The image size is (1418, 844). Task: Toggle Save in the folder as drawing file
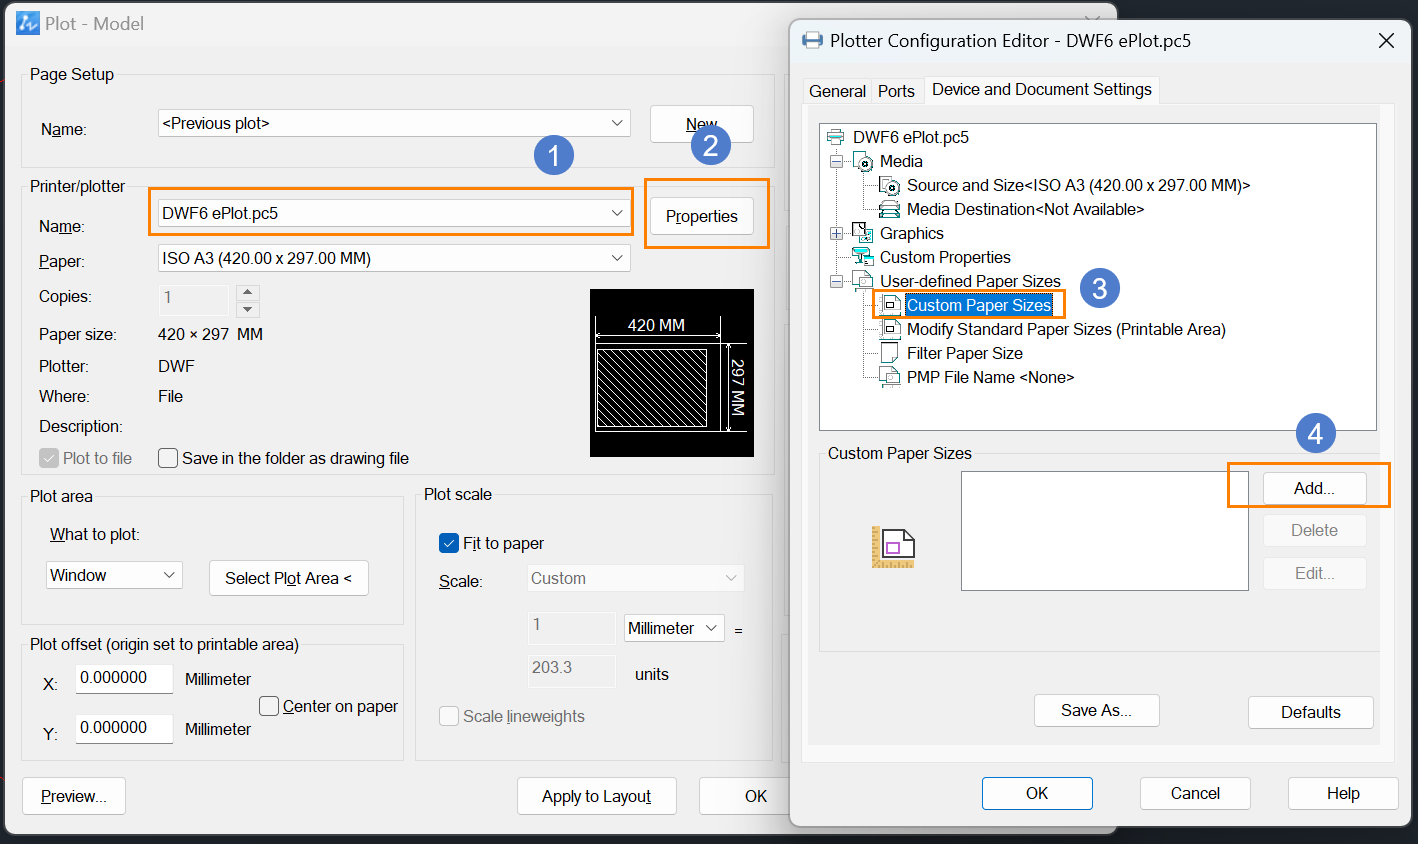[x=168, y=458]
